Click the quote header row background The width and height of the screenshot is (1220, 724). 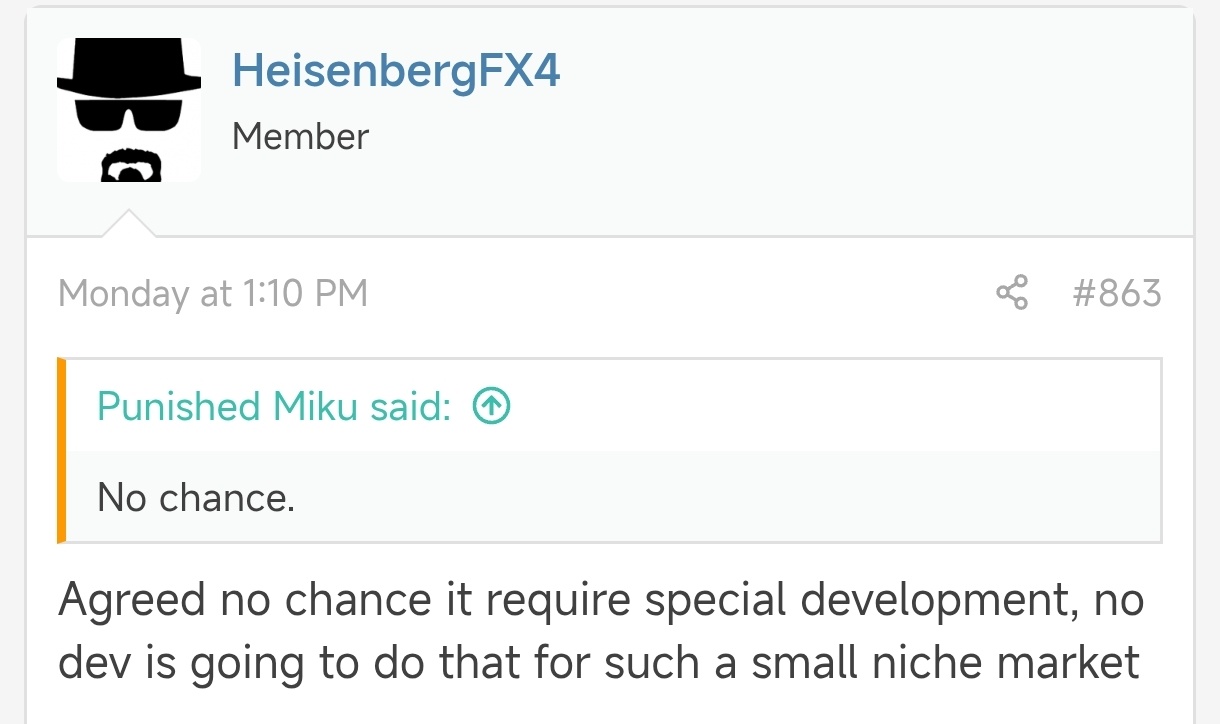(x=613, y=405)
